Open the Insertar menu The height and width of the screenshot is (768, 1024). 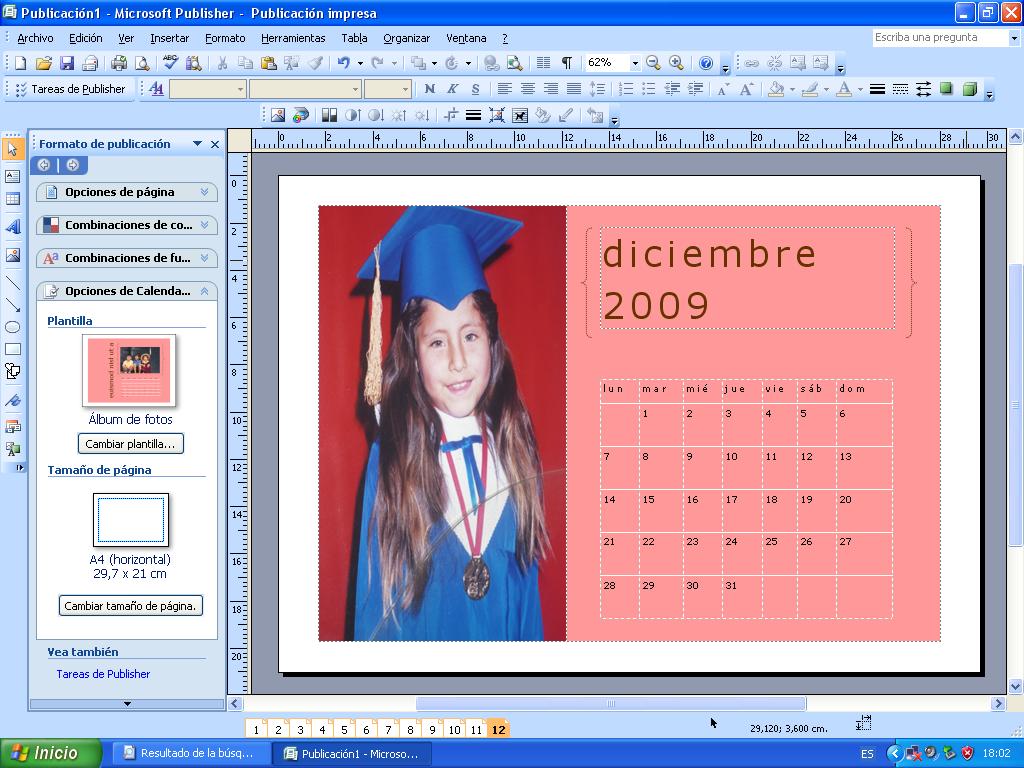[x=169, y=37]
